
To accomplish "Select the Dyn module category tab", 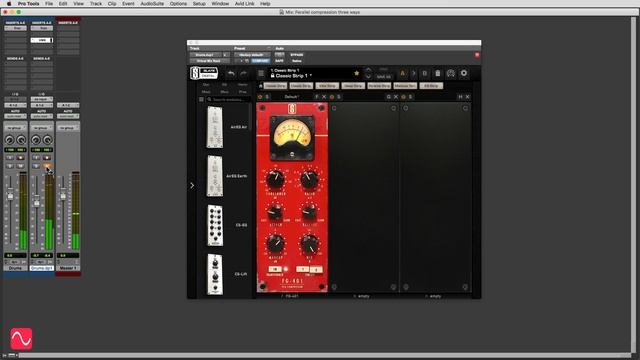I will coord(206,85).
